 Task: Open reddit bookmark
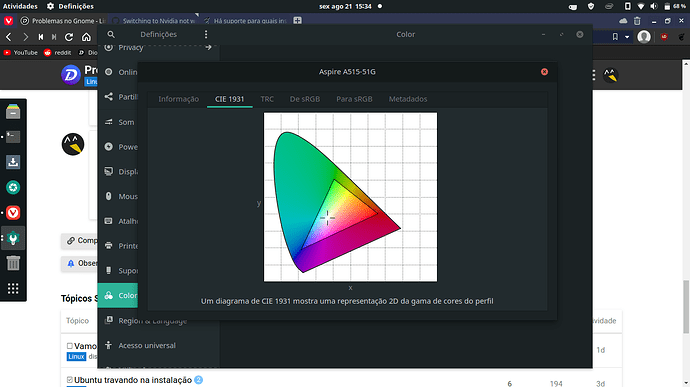click(x=58, y=52)
